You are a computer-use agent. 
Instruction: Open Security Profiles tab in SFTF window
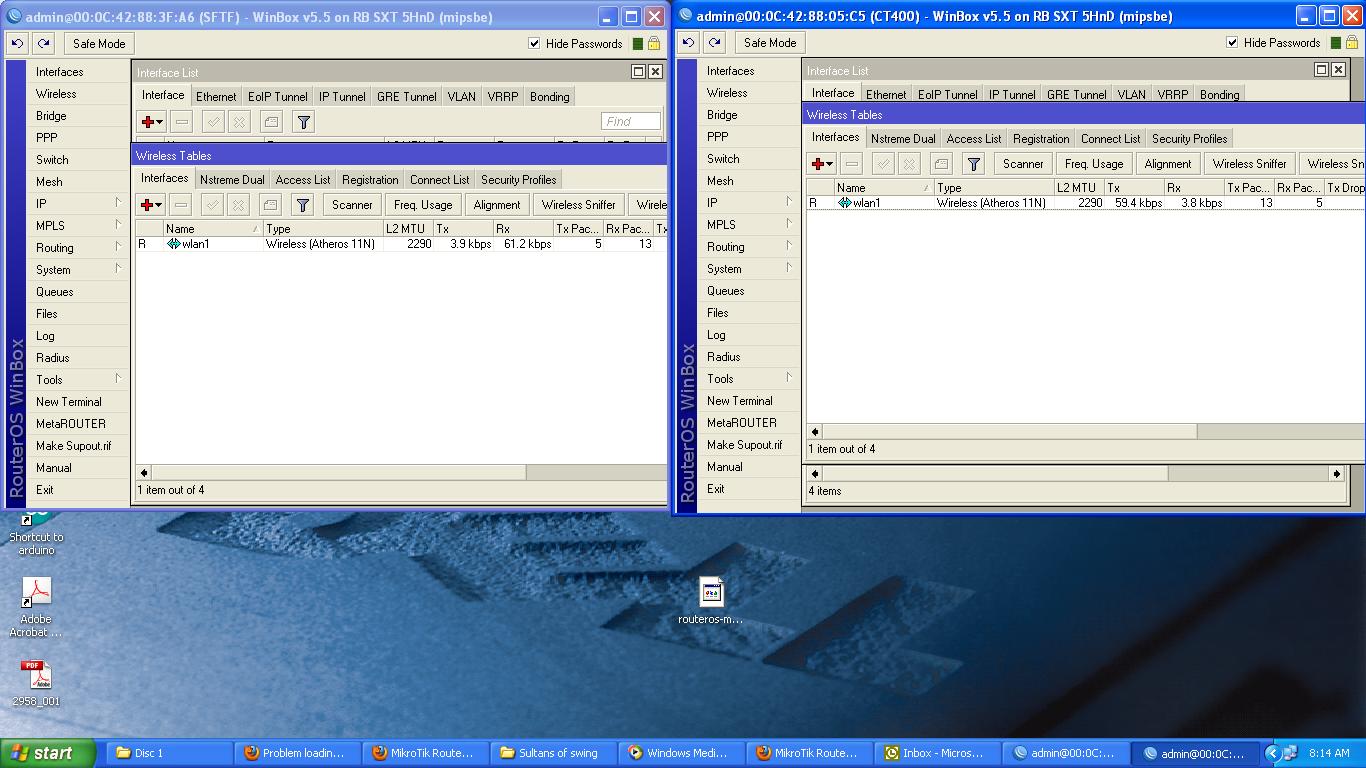[518, 180]
